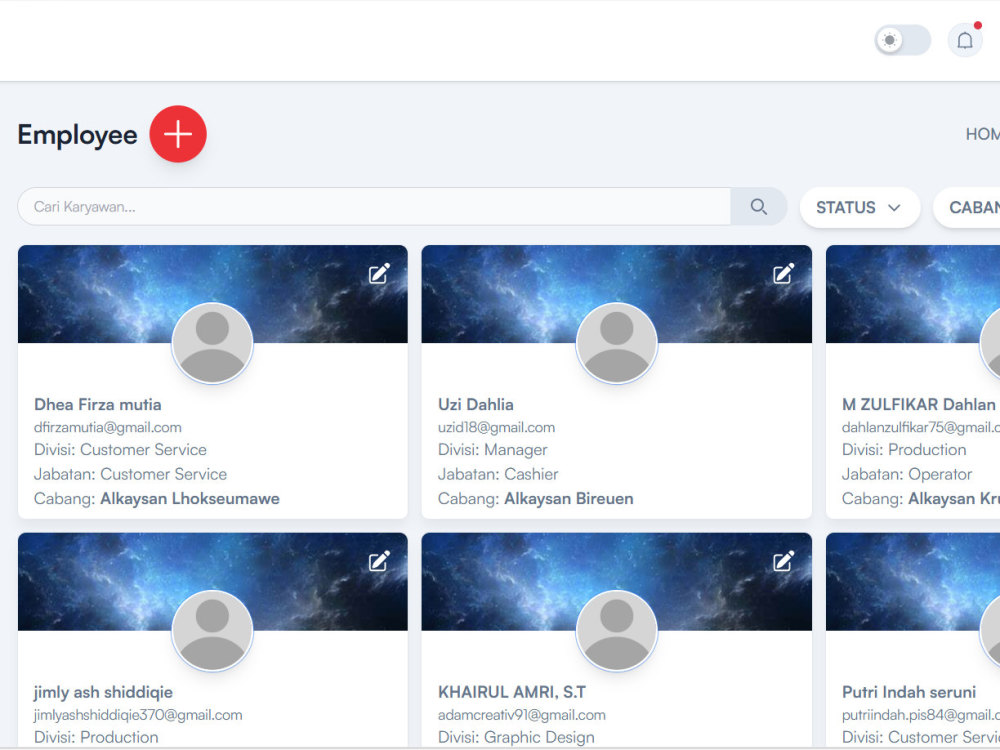Click the red add employee plus button
The height and width of the screenshot is (750, 1000).
(178, 134)
